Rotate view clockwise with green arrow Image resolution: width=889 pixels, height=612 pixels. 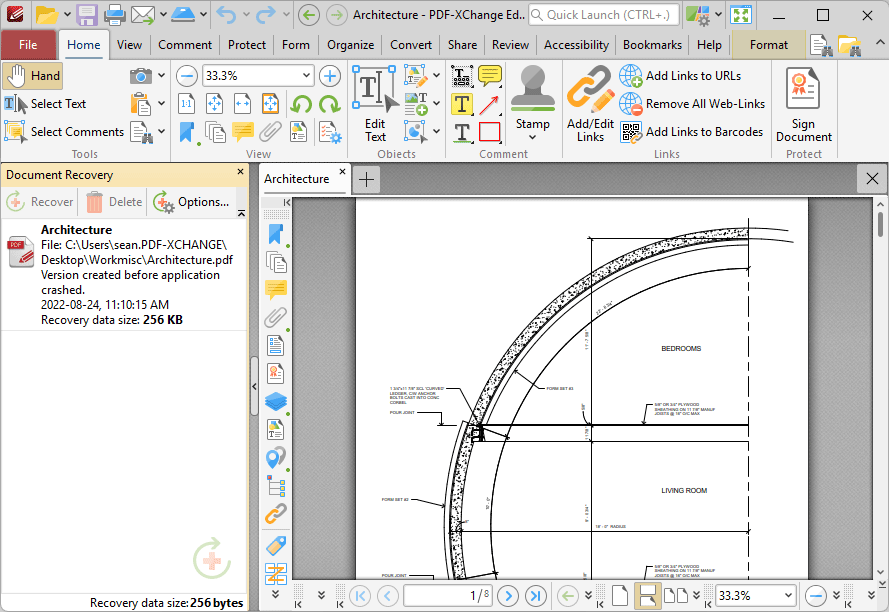pyautogui.click(x=329, y=104)
